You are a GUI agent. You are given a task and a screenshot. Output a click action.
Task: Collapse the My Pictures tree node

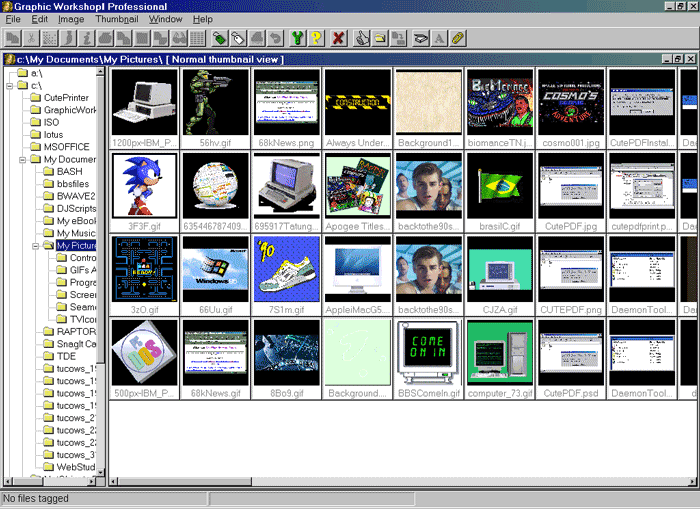coord(36,246)
